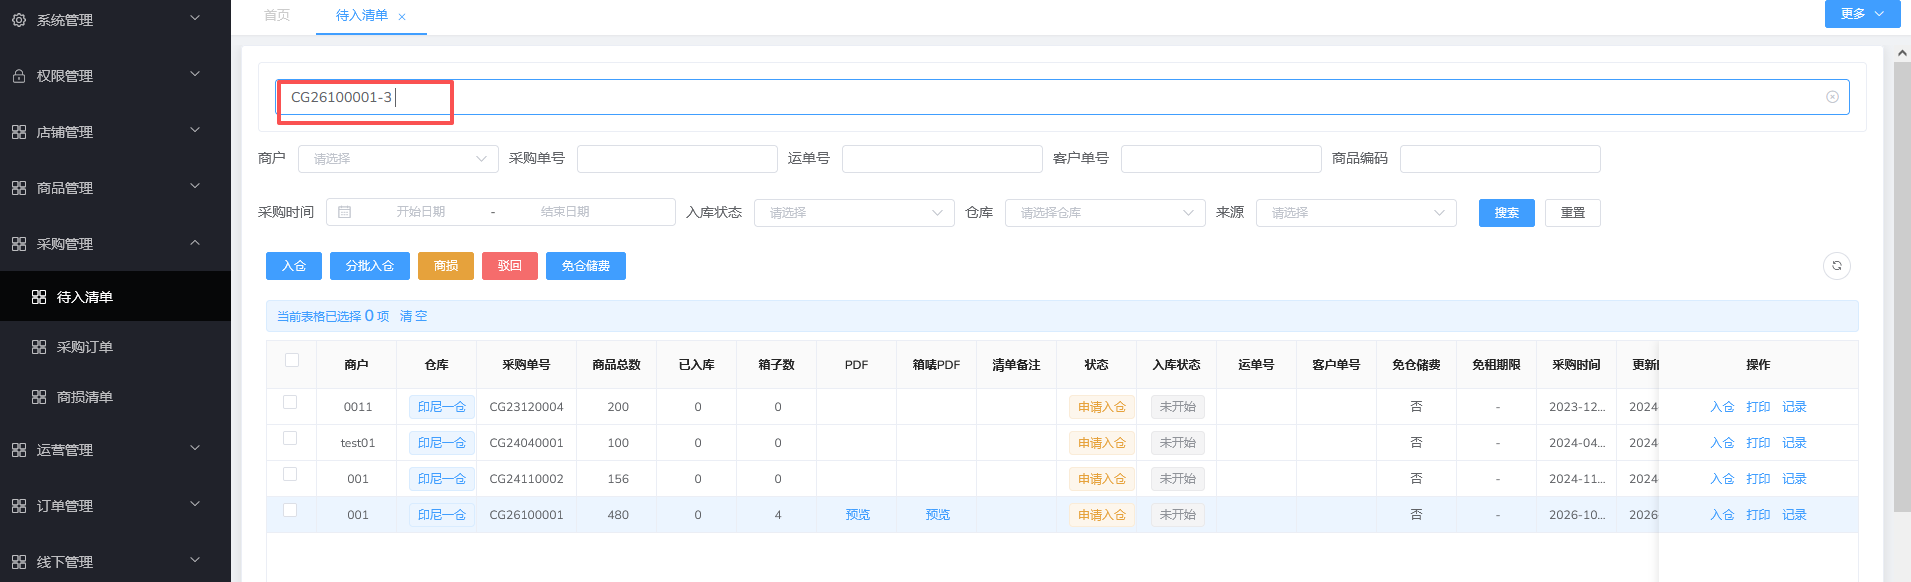Click the 权限管理 lock icon
Screen dimensions: 1911x582
point(19,76)
